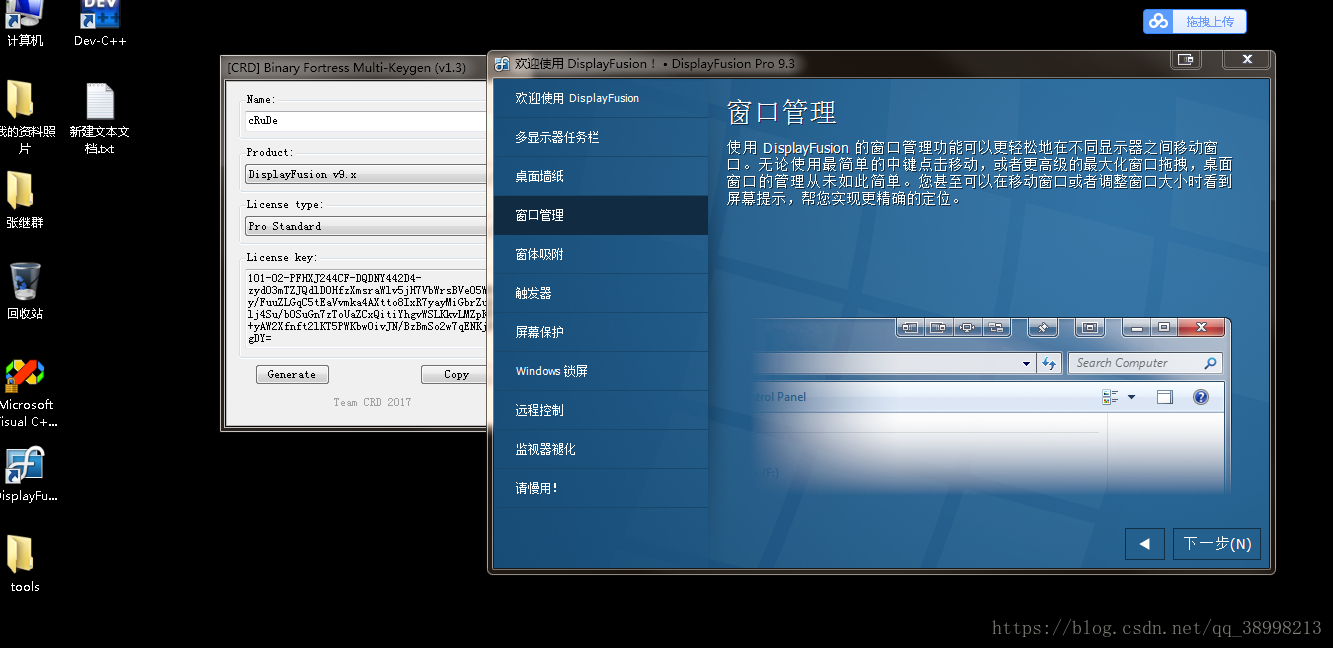This screenshot has width=1333, height=648.
Task: Click the move-window titlebar button in DisplayFusion
Action: click(x=1185, y=60)
